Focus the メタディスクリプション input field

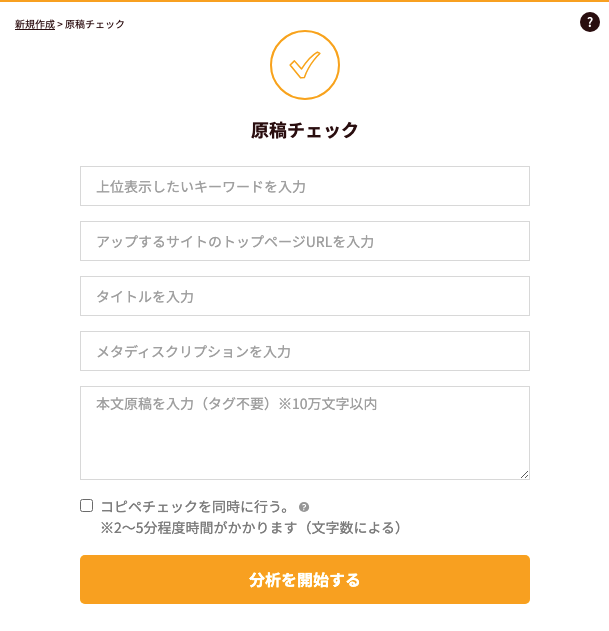click(x=304, y=351)
